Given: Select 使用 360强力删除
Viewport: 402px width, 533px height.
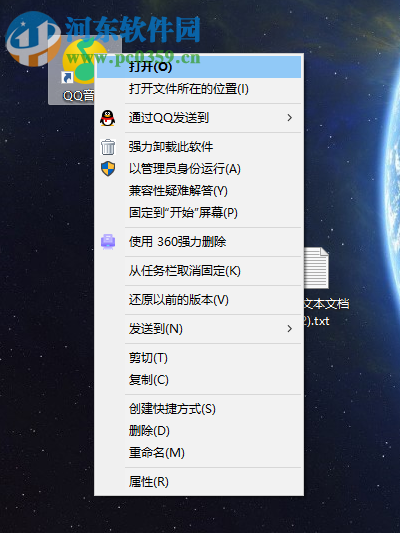Looking at the screenshot, I should tap(199, 242).
